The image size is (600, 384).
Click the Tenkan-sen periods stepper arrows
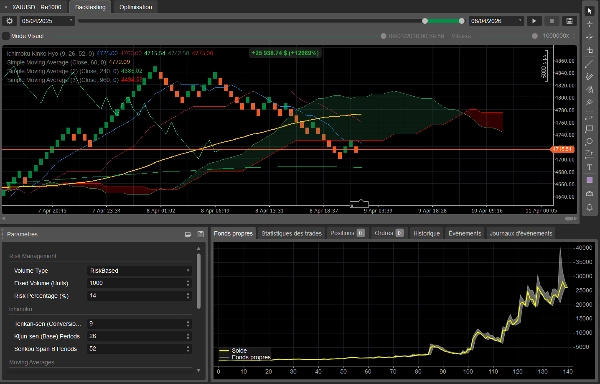point(188,324)
